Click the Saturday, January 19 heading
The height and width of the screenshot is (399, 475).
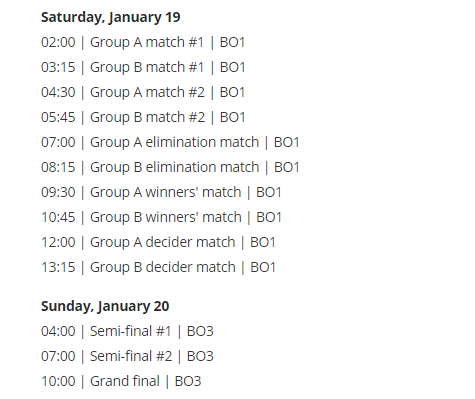[111, 17]
